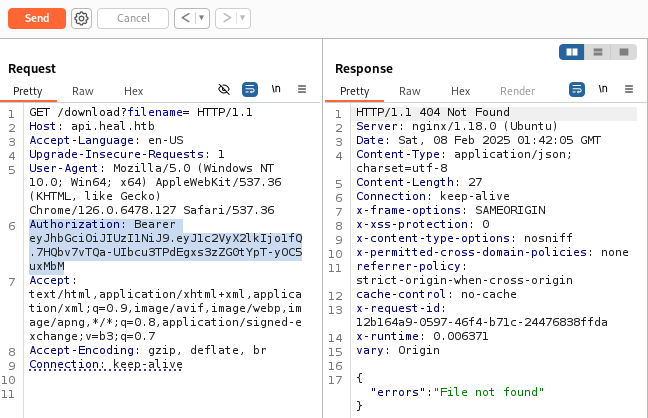Select top-bottom stacked layout icon
Screen dimensions: 648x418
pyautogui.click(x=598, y=51)
